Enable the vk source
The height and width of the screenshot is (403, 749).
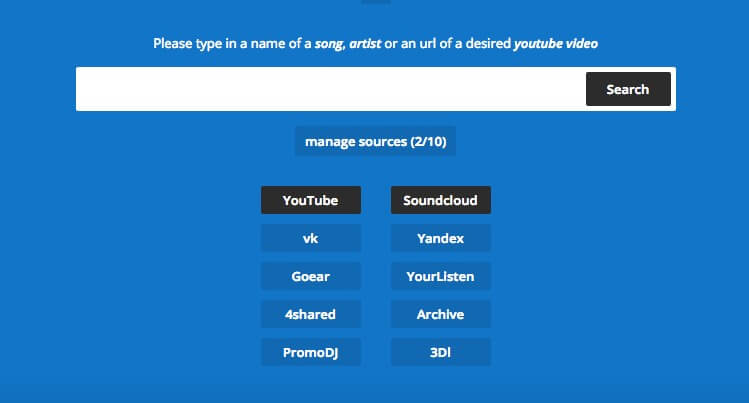click(311, 238)
